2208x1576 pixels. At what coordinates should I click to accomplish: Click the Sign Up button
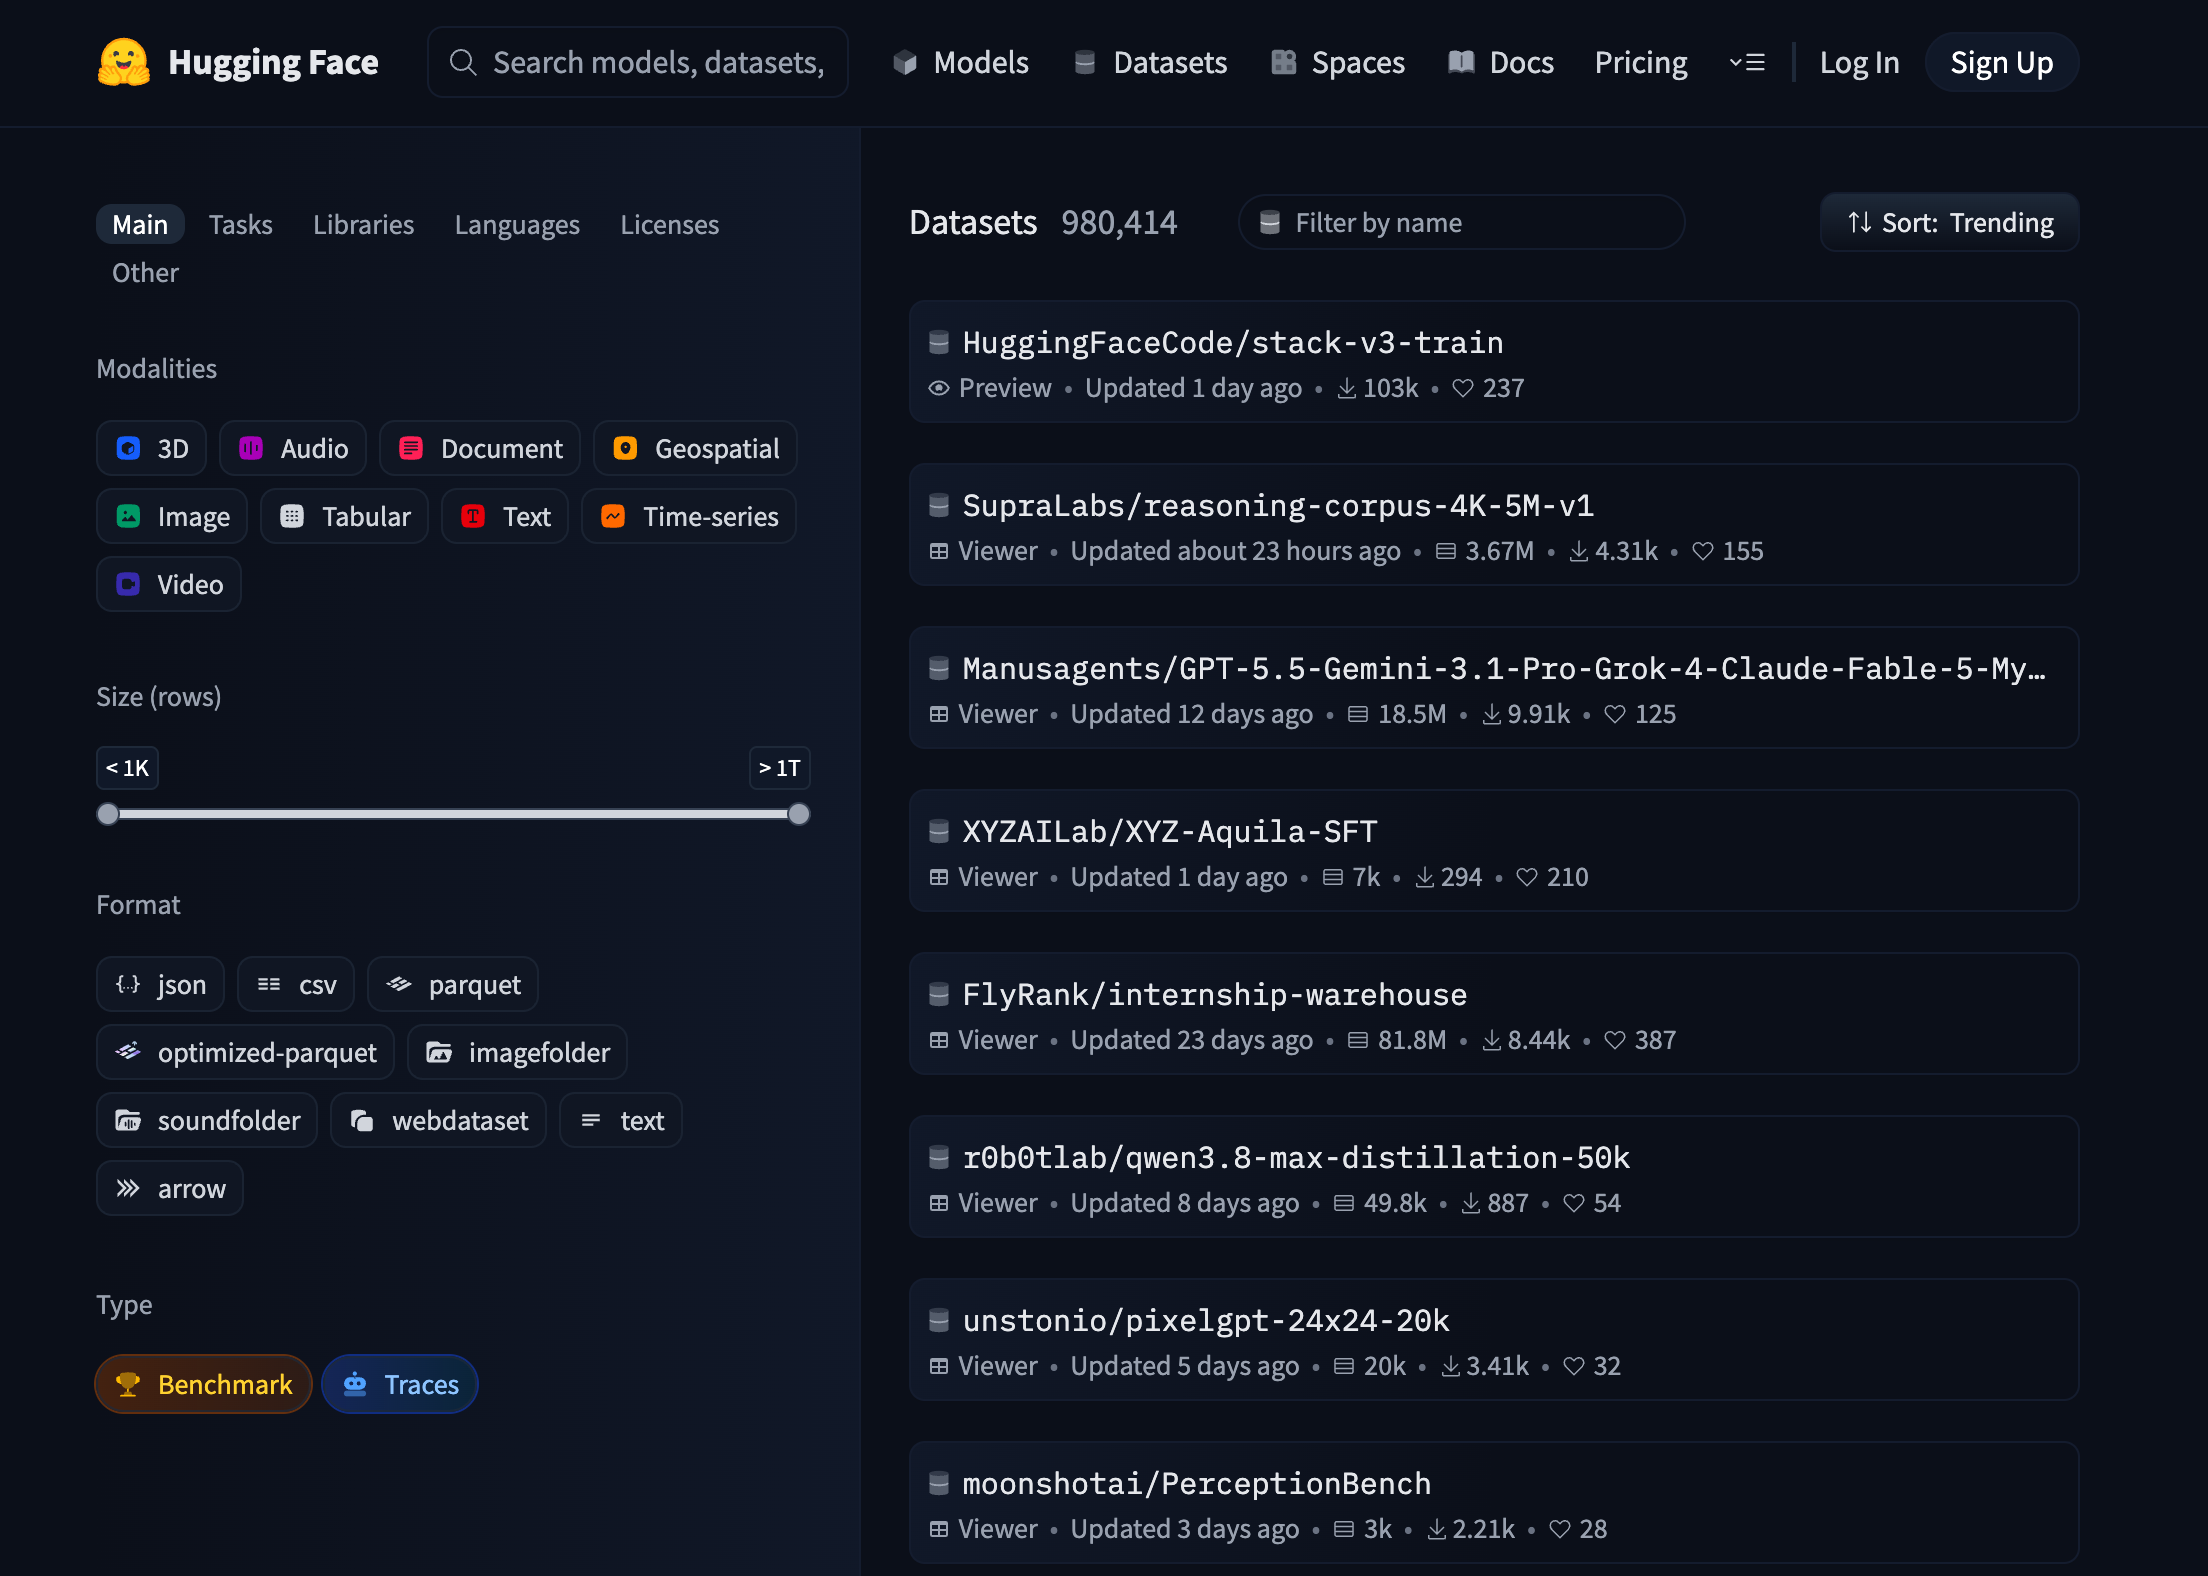2002,62
